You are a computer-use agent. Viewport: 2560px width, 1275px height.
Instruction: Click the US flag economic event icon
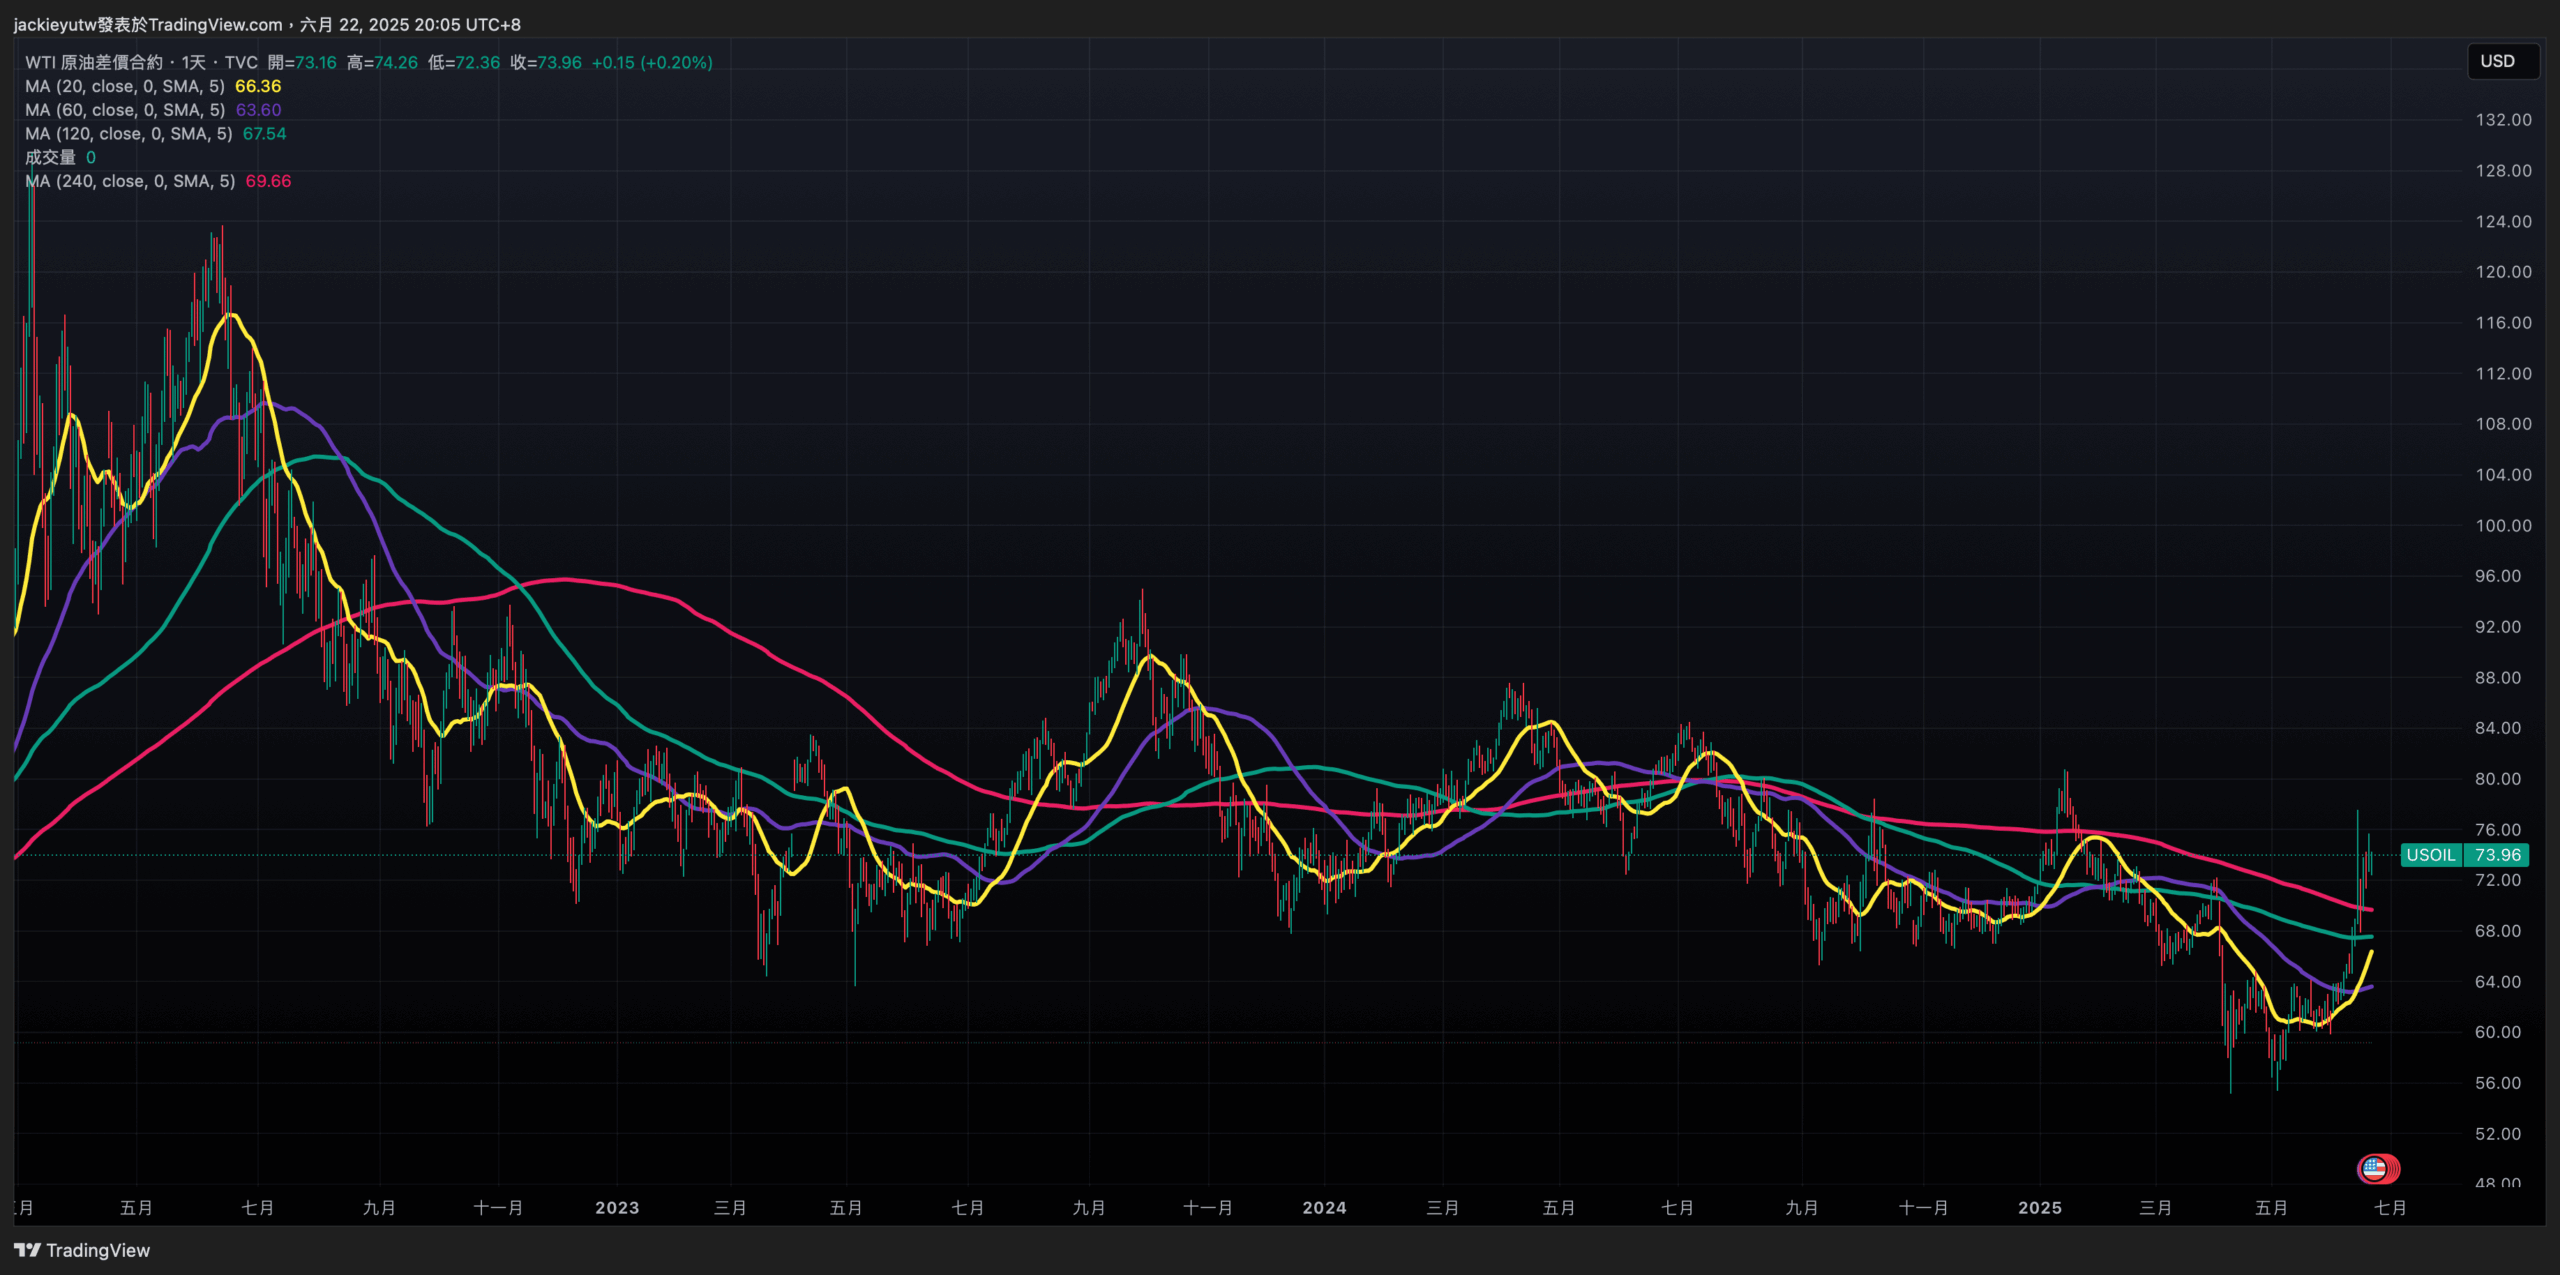[2376, 1168]
